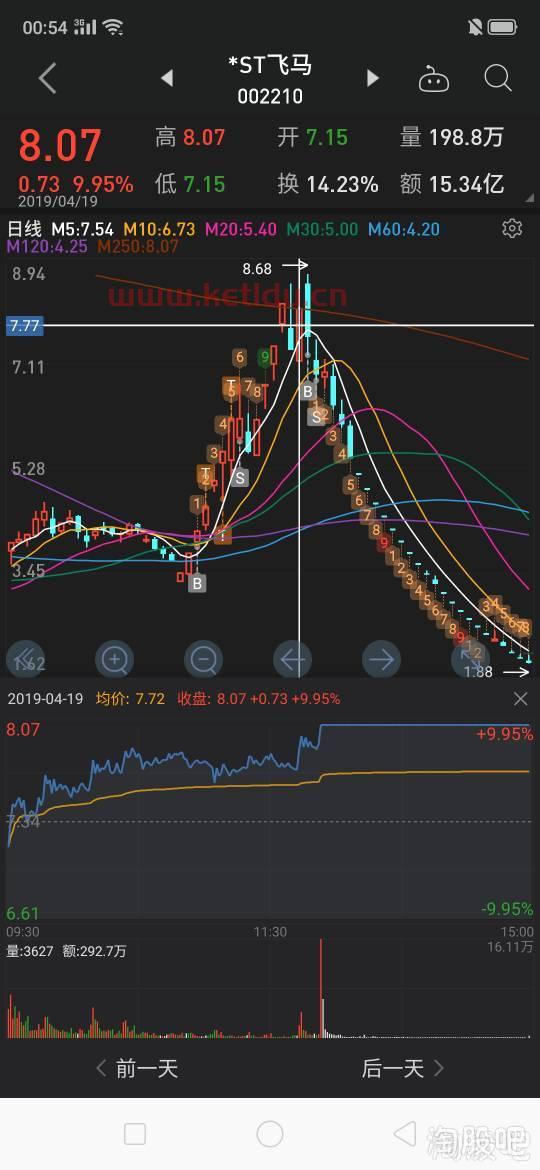The image size is (540, 1170).
Task: Tap the Android home circle button
Action: pos(269,1134)
